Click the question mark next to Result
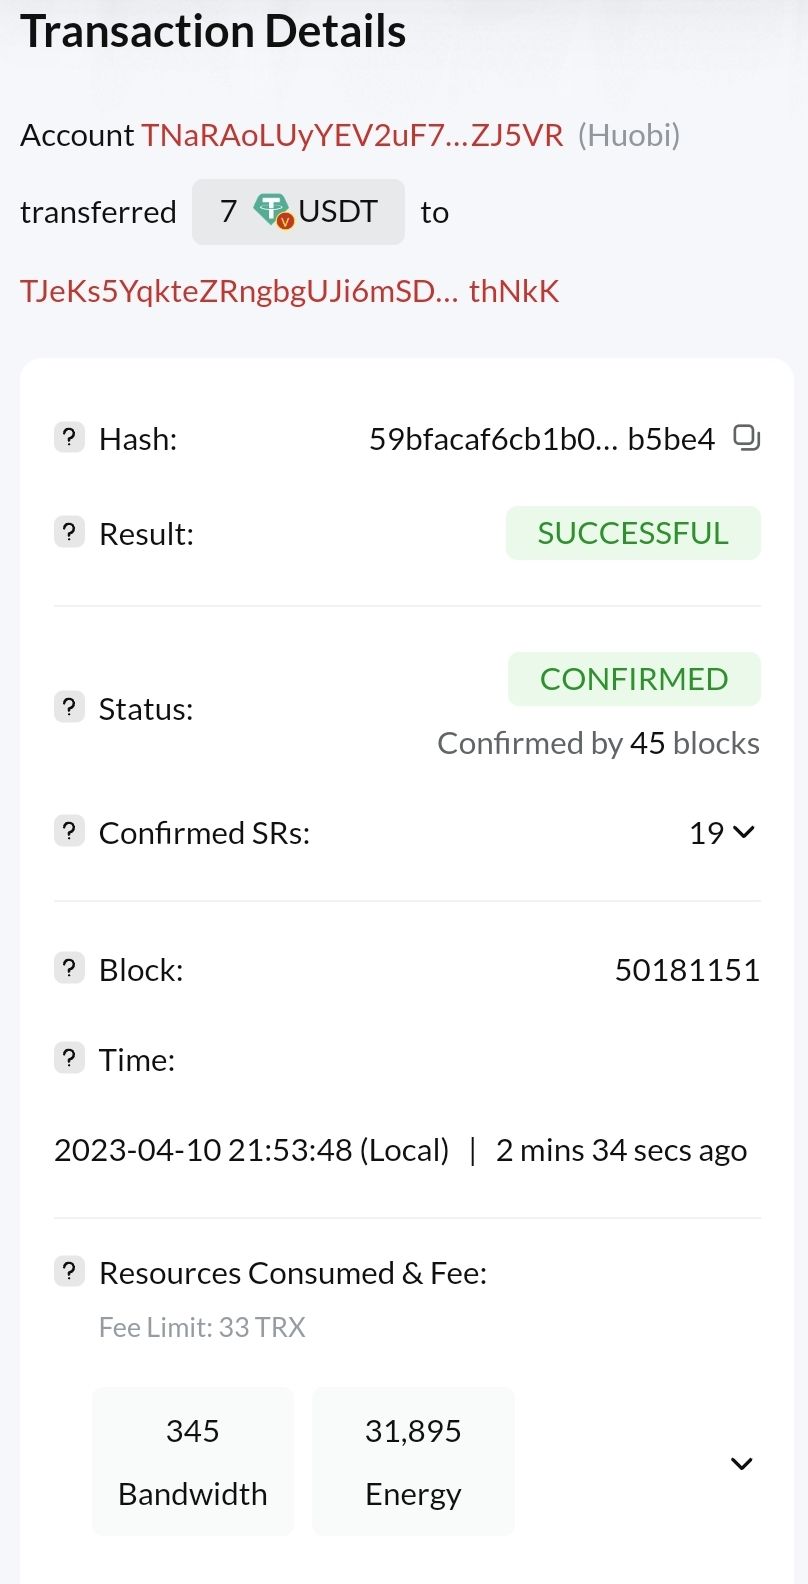 pyautogui.click(x=69, y=532)
